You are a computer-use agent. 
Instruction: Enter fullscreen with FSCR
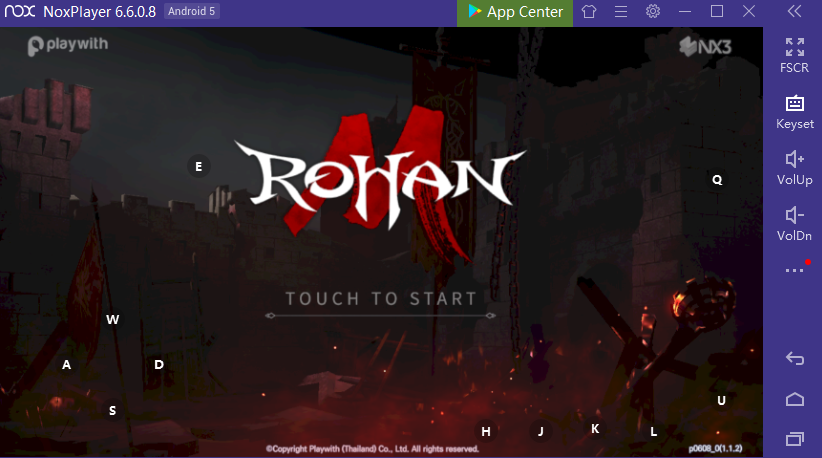click(x=794, y=56)
